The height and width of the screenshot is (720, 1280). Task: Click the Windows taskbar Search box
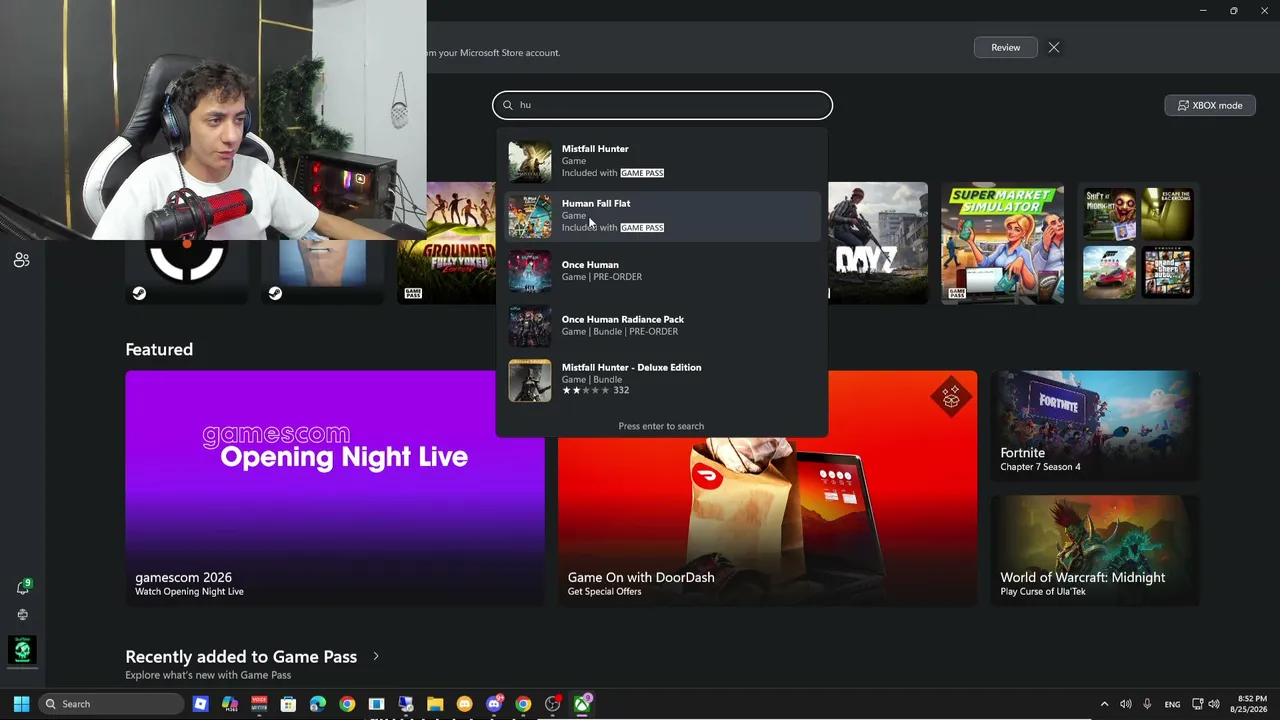click(111, 704)
